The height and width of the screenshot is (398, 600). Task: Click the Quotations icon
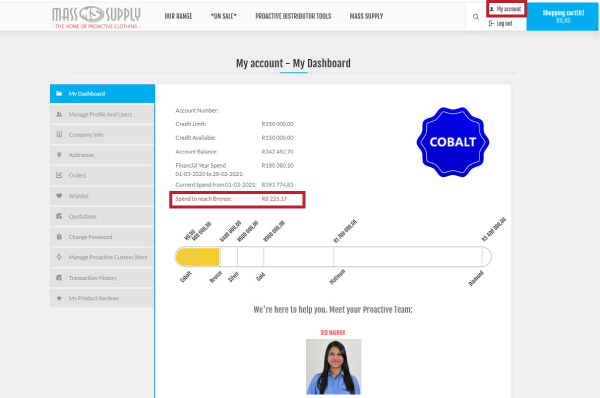[59, 216]
